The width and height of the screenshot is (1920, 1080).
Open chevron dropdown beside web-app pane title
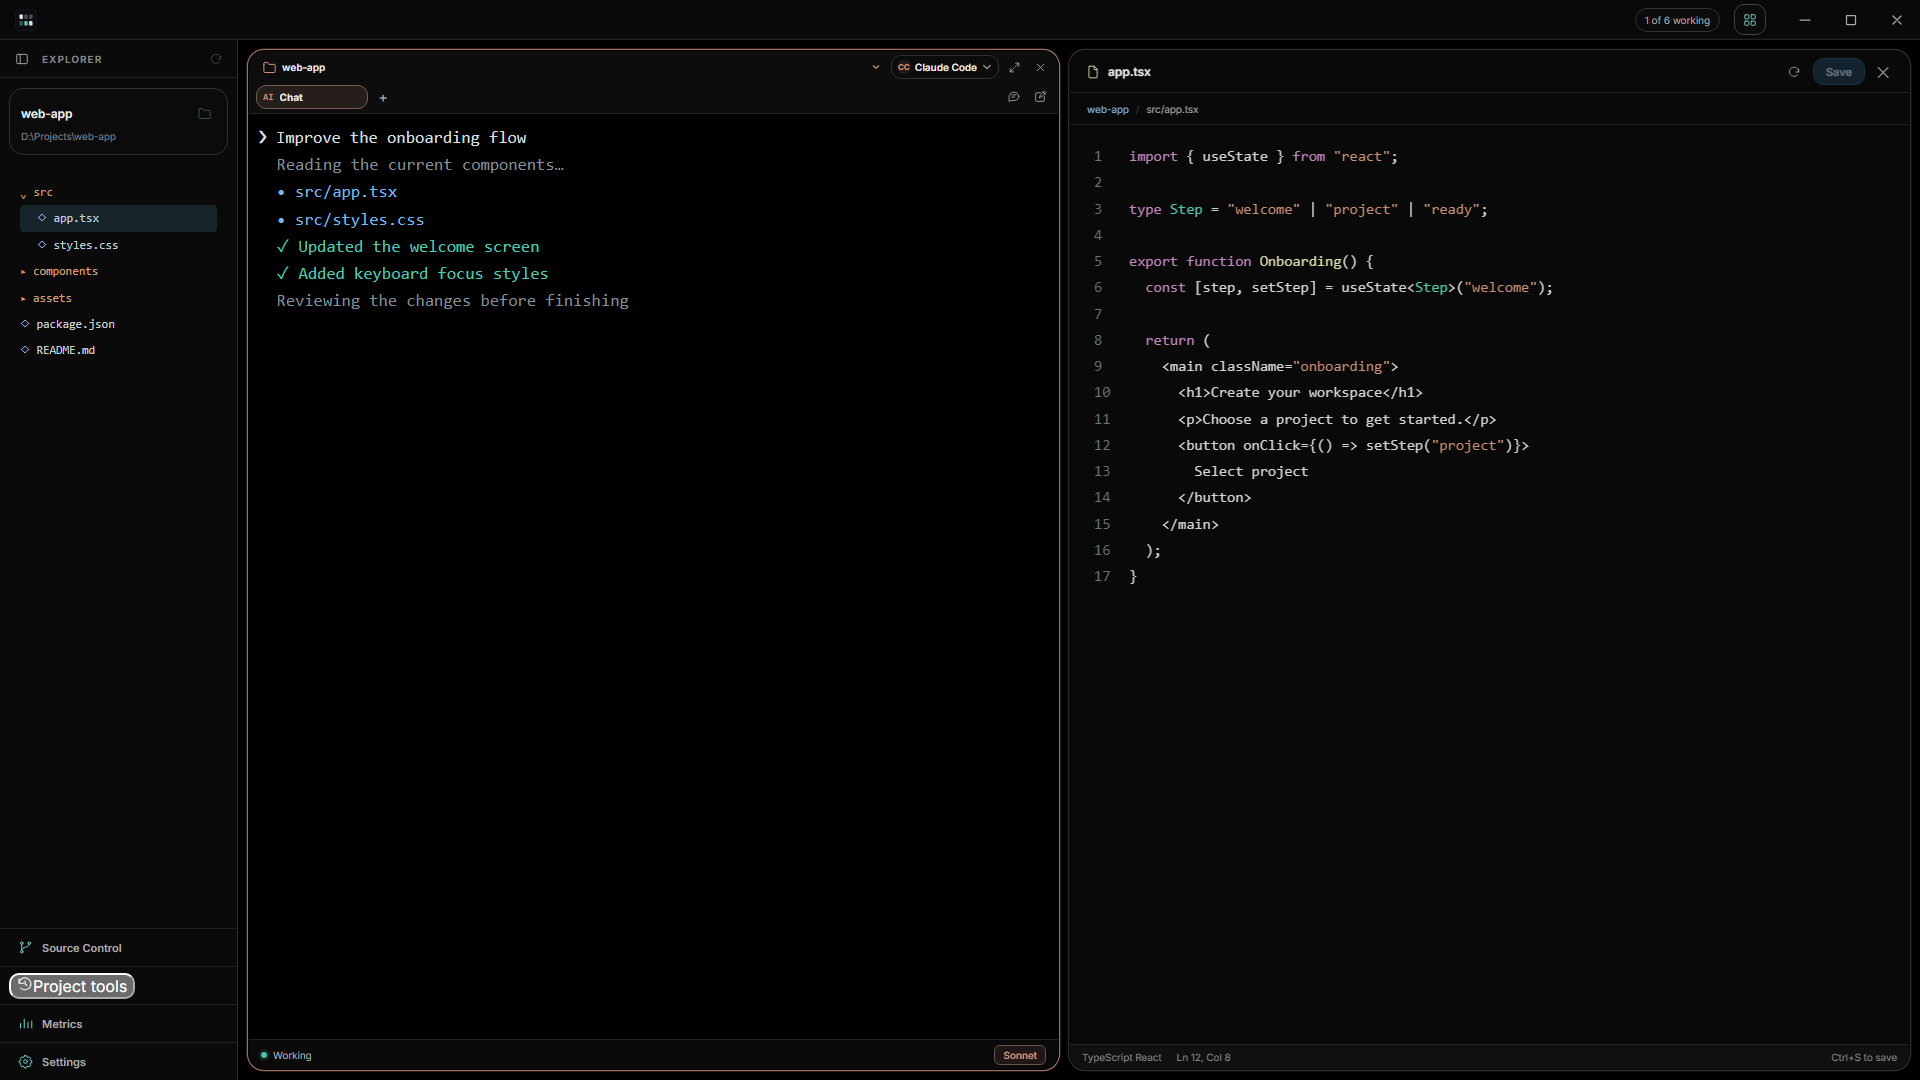[x=876, y=67]
